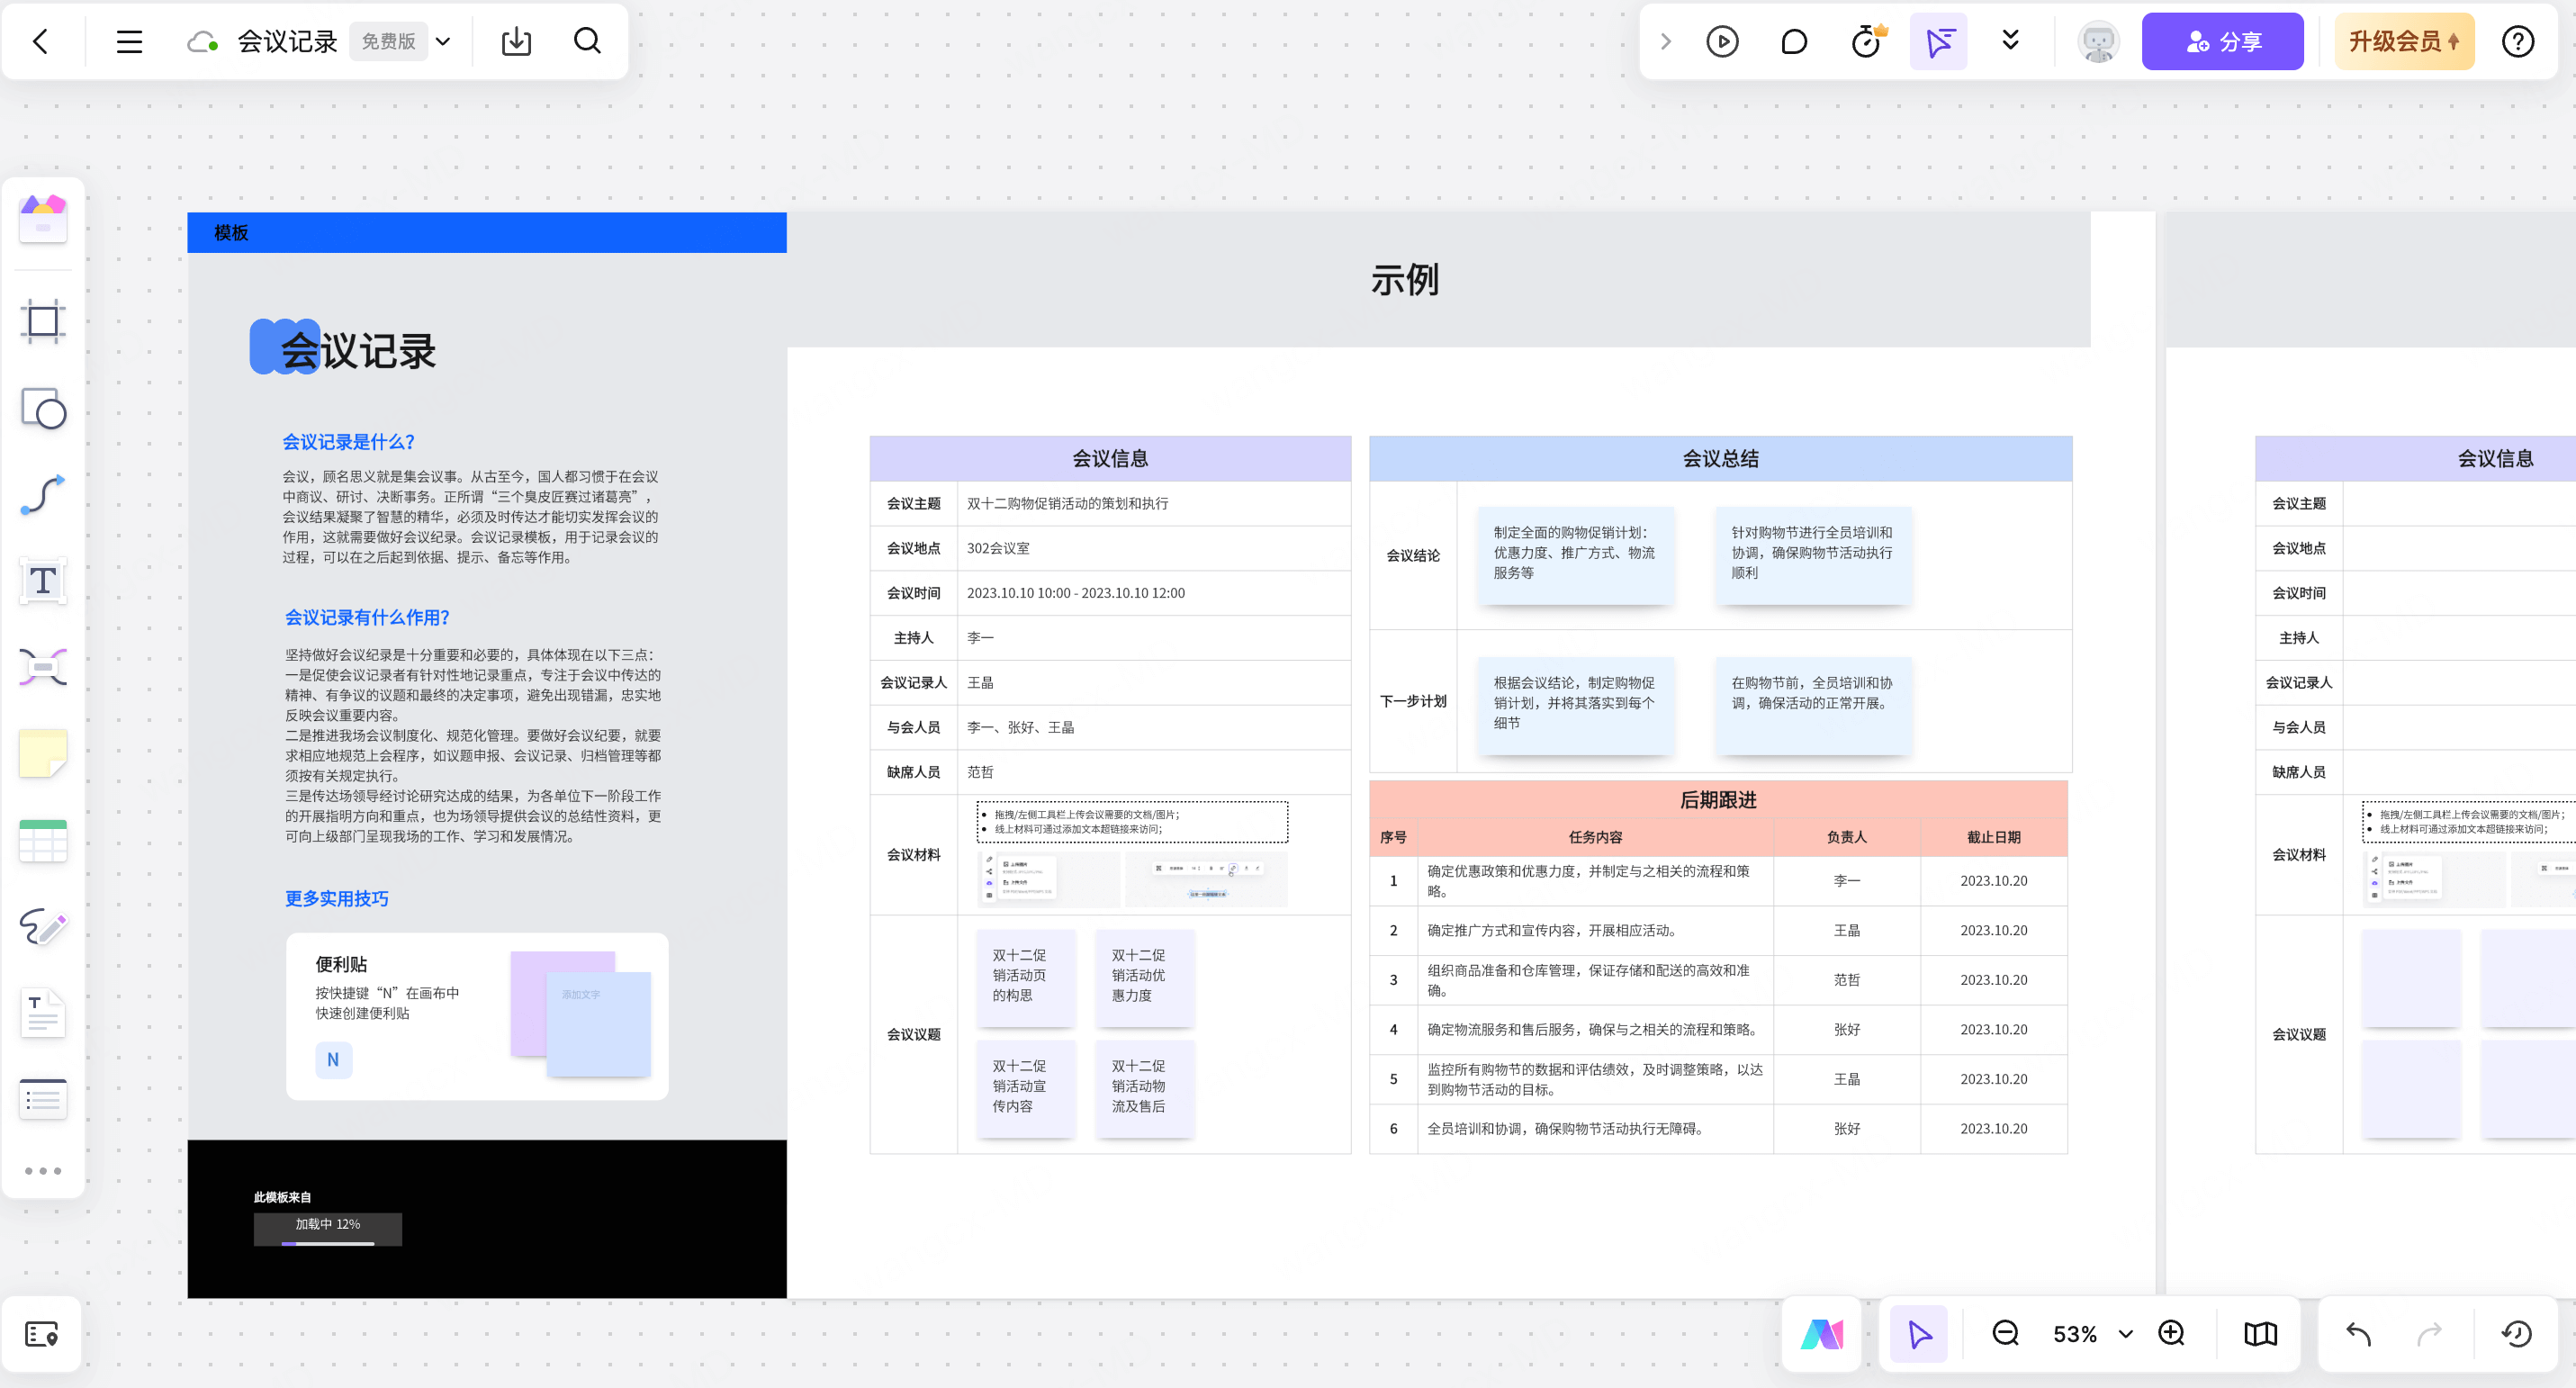2576x1388 pixels.
Task: Show more sidebar tools ellipsis
Action: click(43, 1171)
